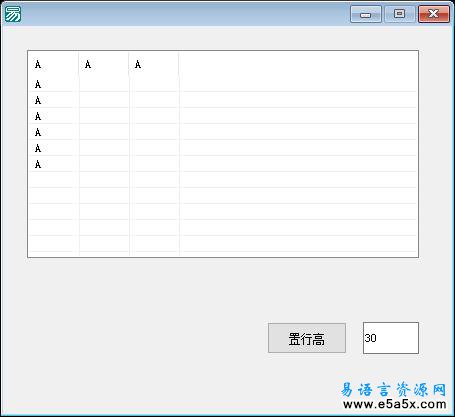Click the application icon in the title bar
This screenshot has height=417, width=455.
pyautogui.click(x=13, y=14)
